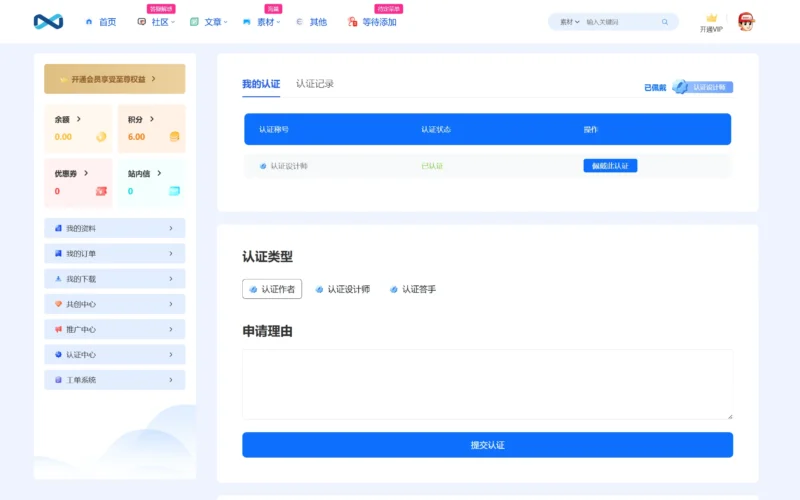This screenshot has height=500, width=800.
Task: Click the 开通会员享受至尊权益 banner
Action: click(114, 79)
